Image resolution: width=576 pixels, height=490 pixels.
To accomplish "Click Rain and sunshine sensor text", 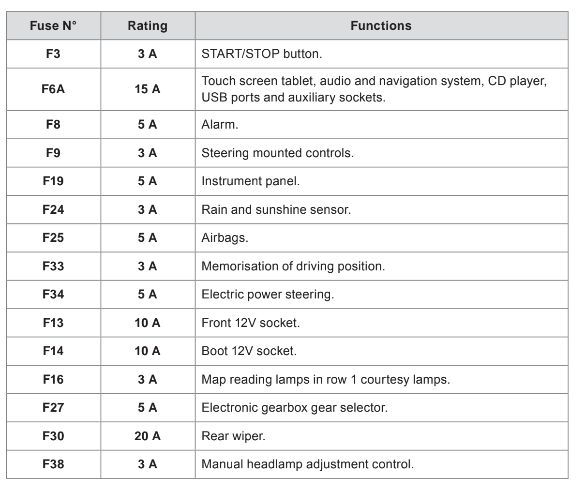I will [276, 210].
